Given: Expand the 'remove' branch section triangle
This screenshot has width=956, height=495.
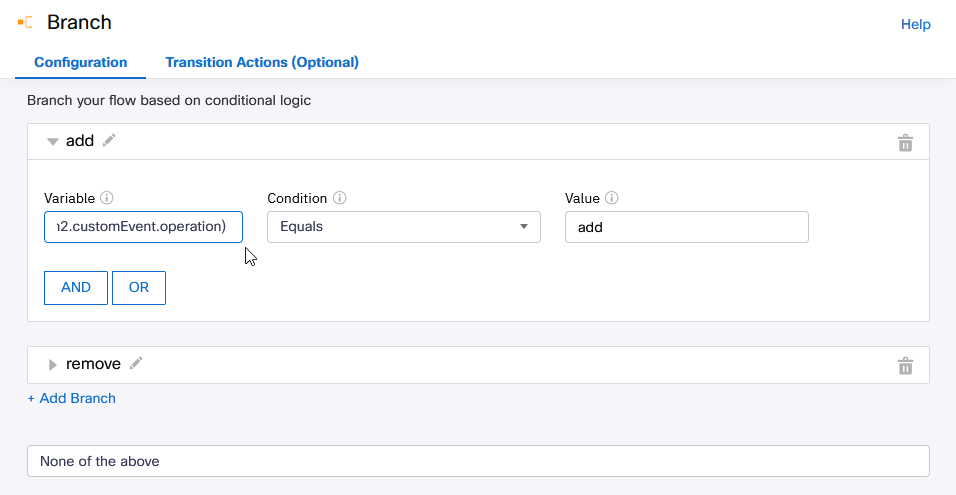Looking at the screenshot, I should coord(53,365).
